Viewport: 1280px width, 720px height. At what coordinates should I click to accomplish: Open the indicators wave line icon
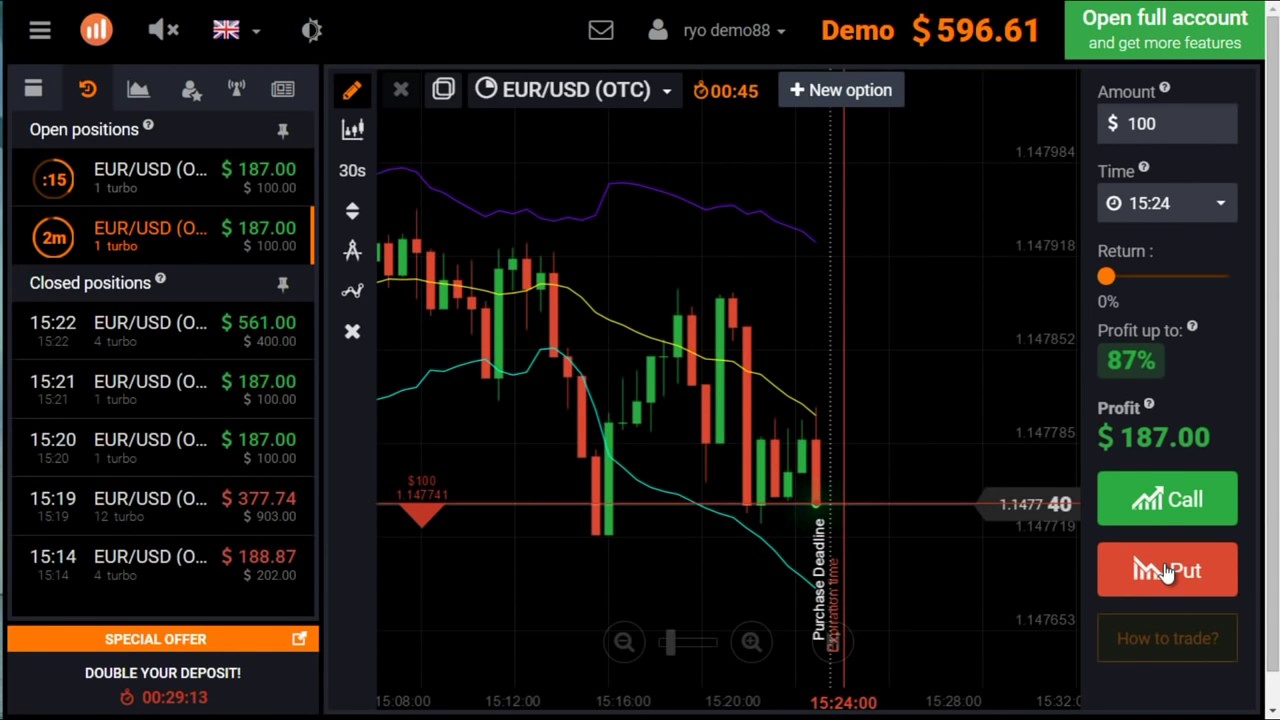tap(352, 291)
